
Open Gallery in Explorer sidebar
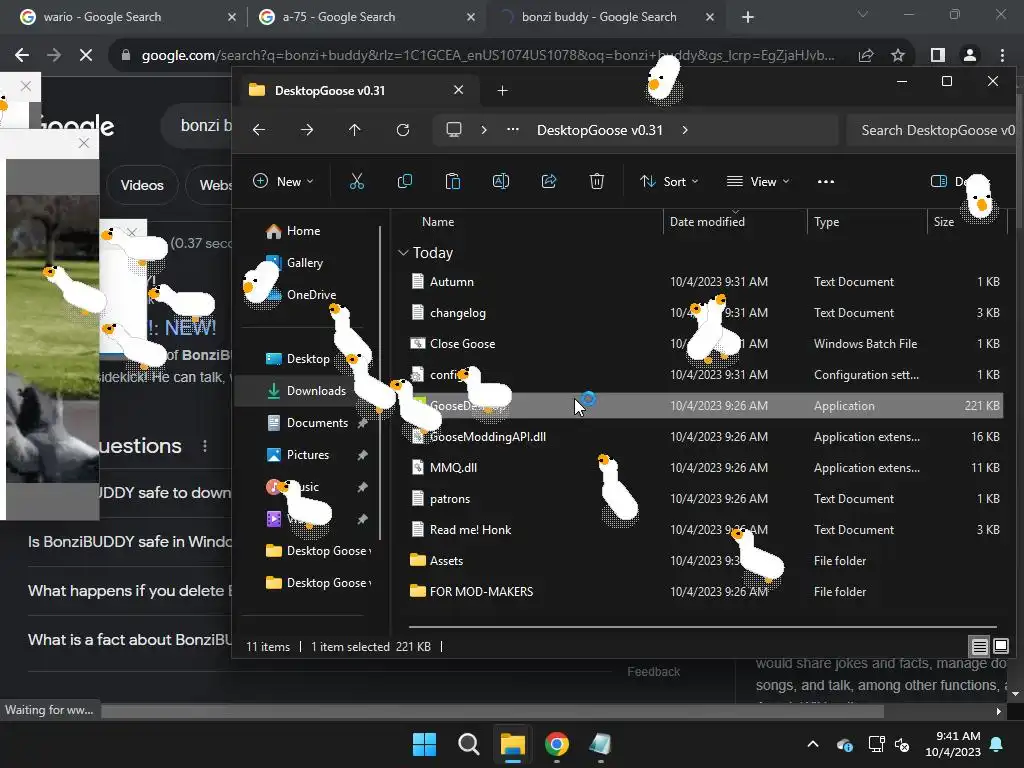pos(304,263)
